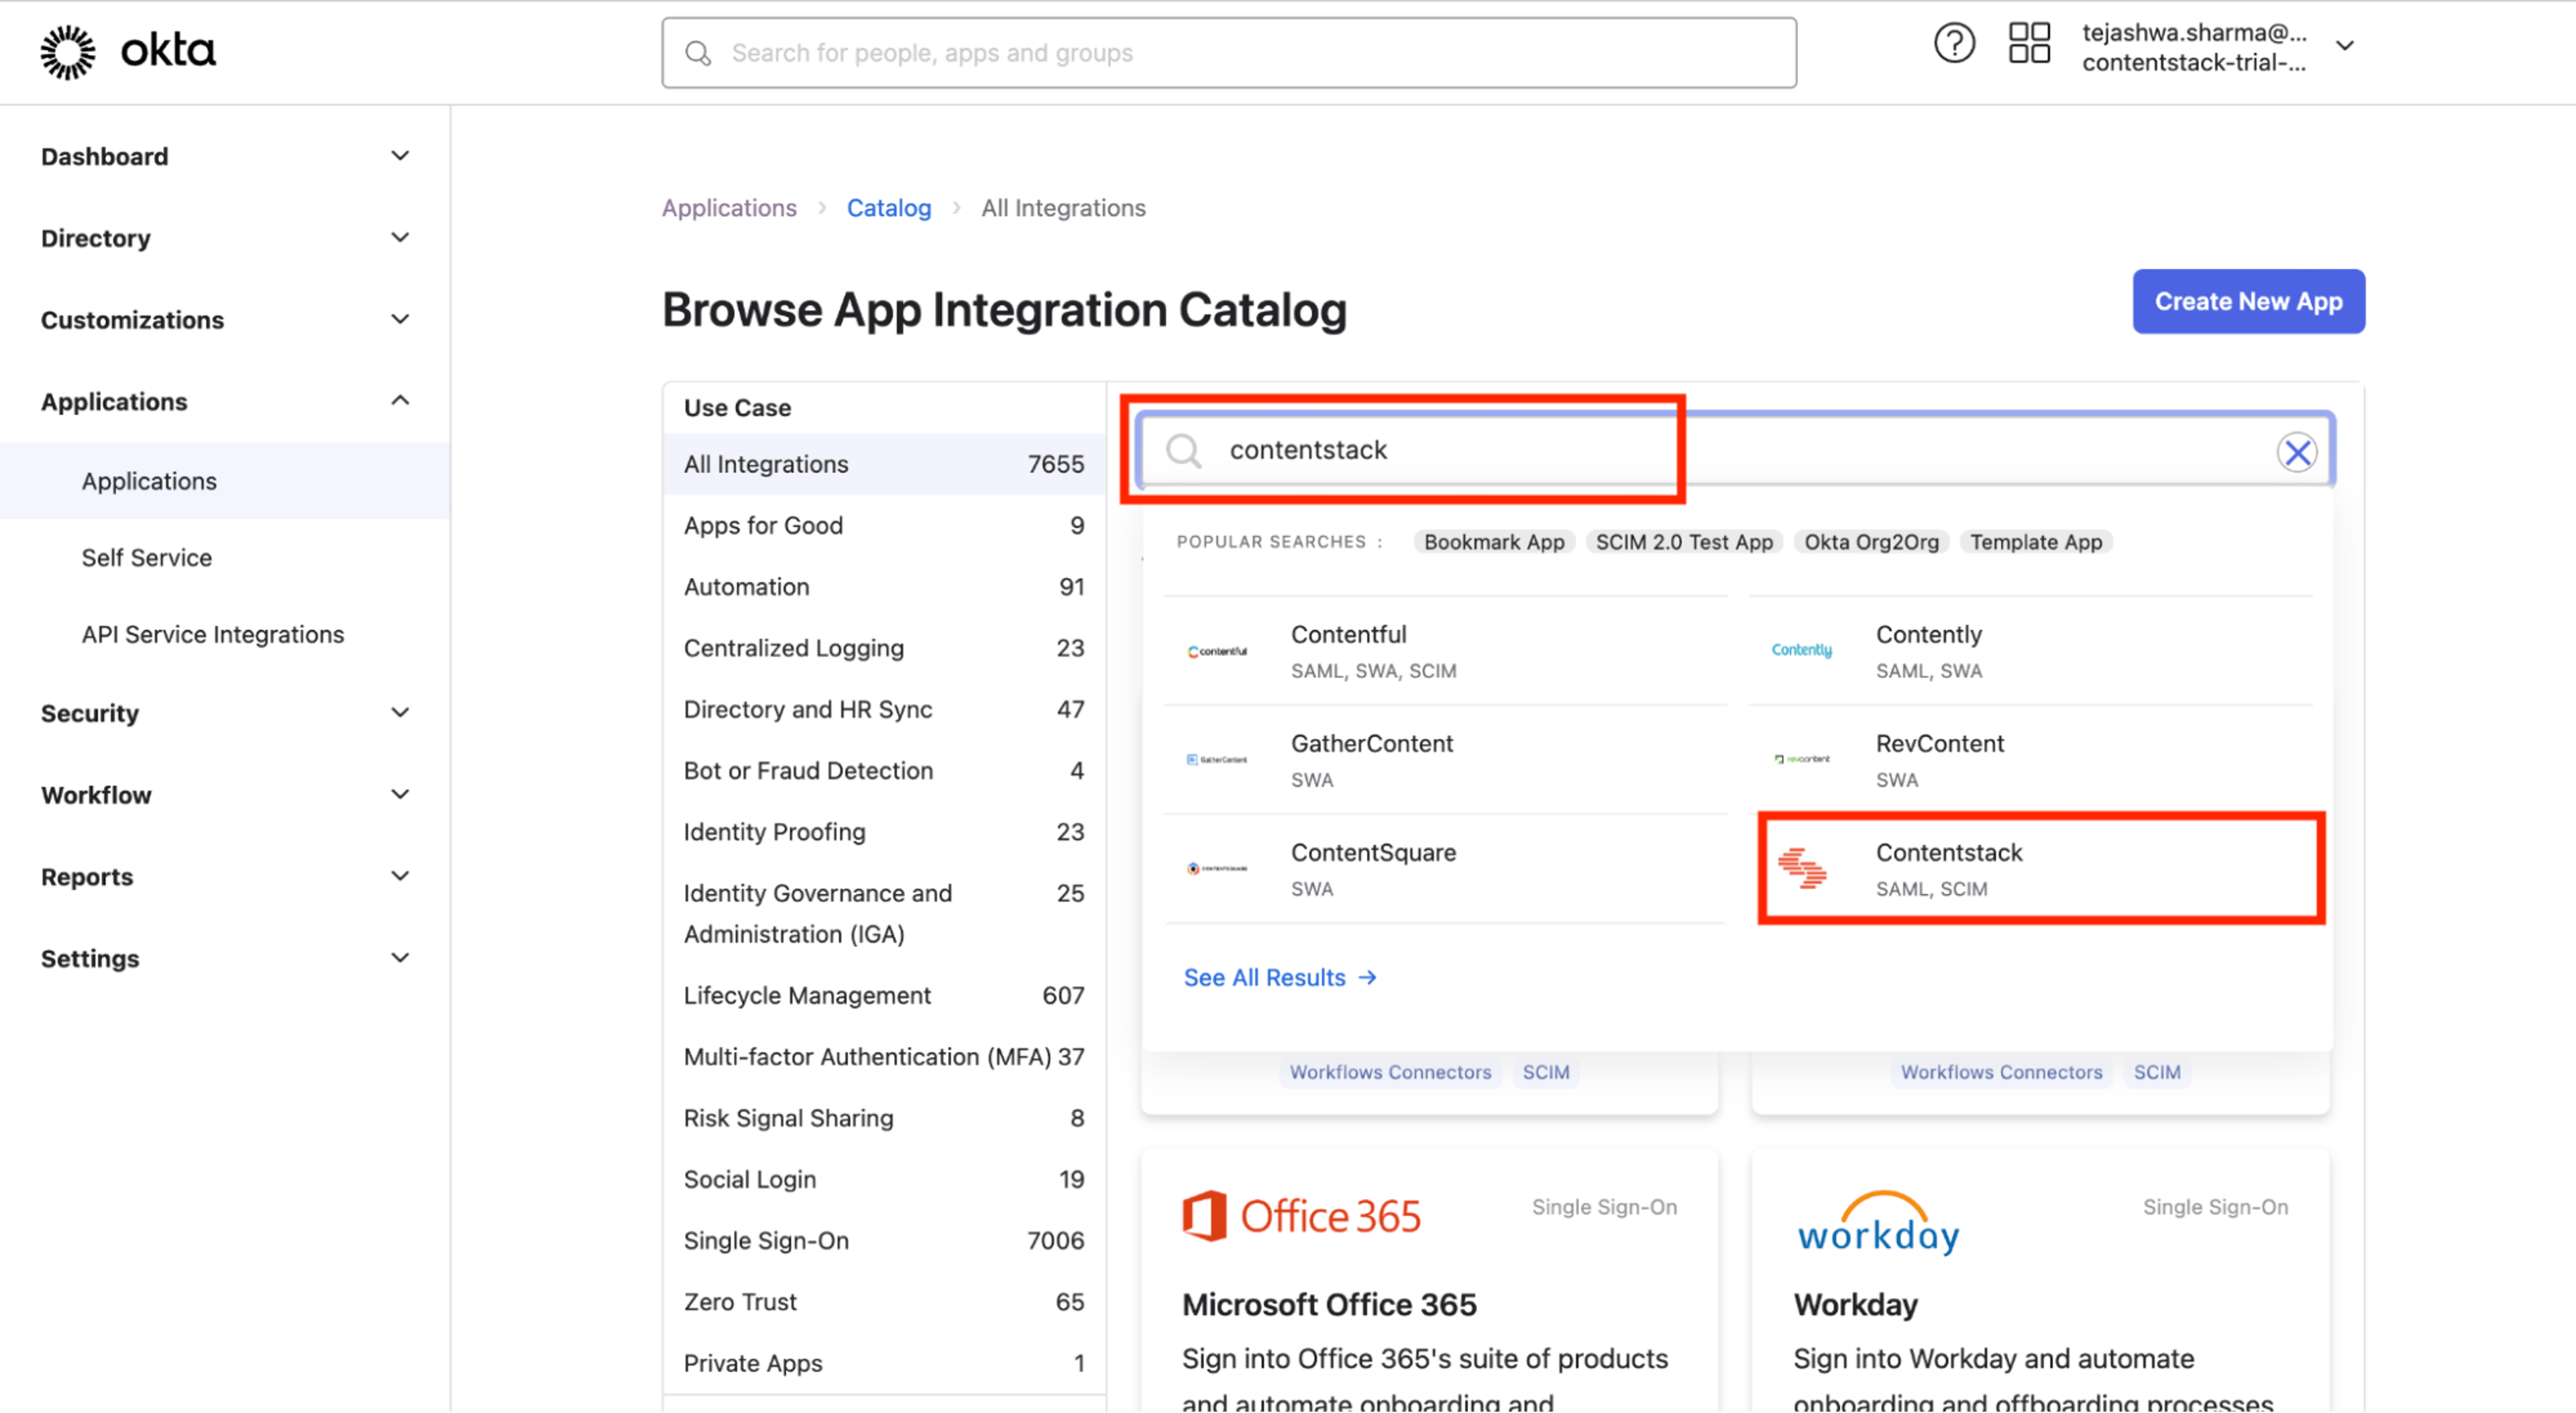Click the Okta logo

(x=128, y=51)
